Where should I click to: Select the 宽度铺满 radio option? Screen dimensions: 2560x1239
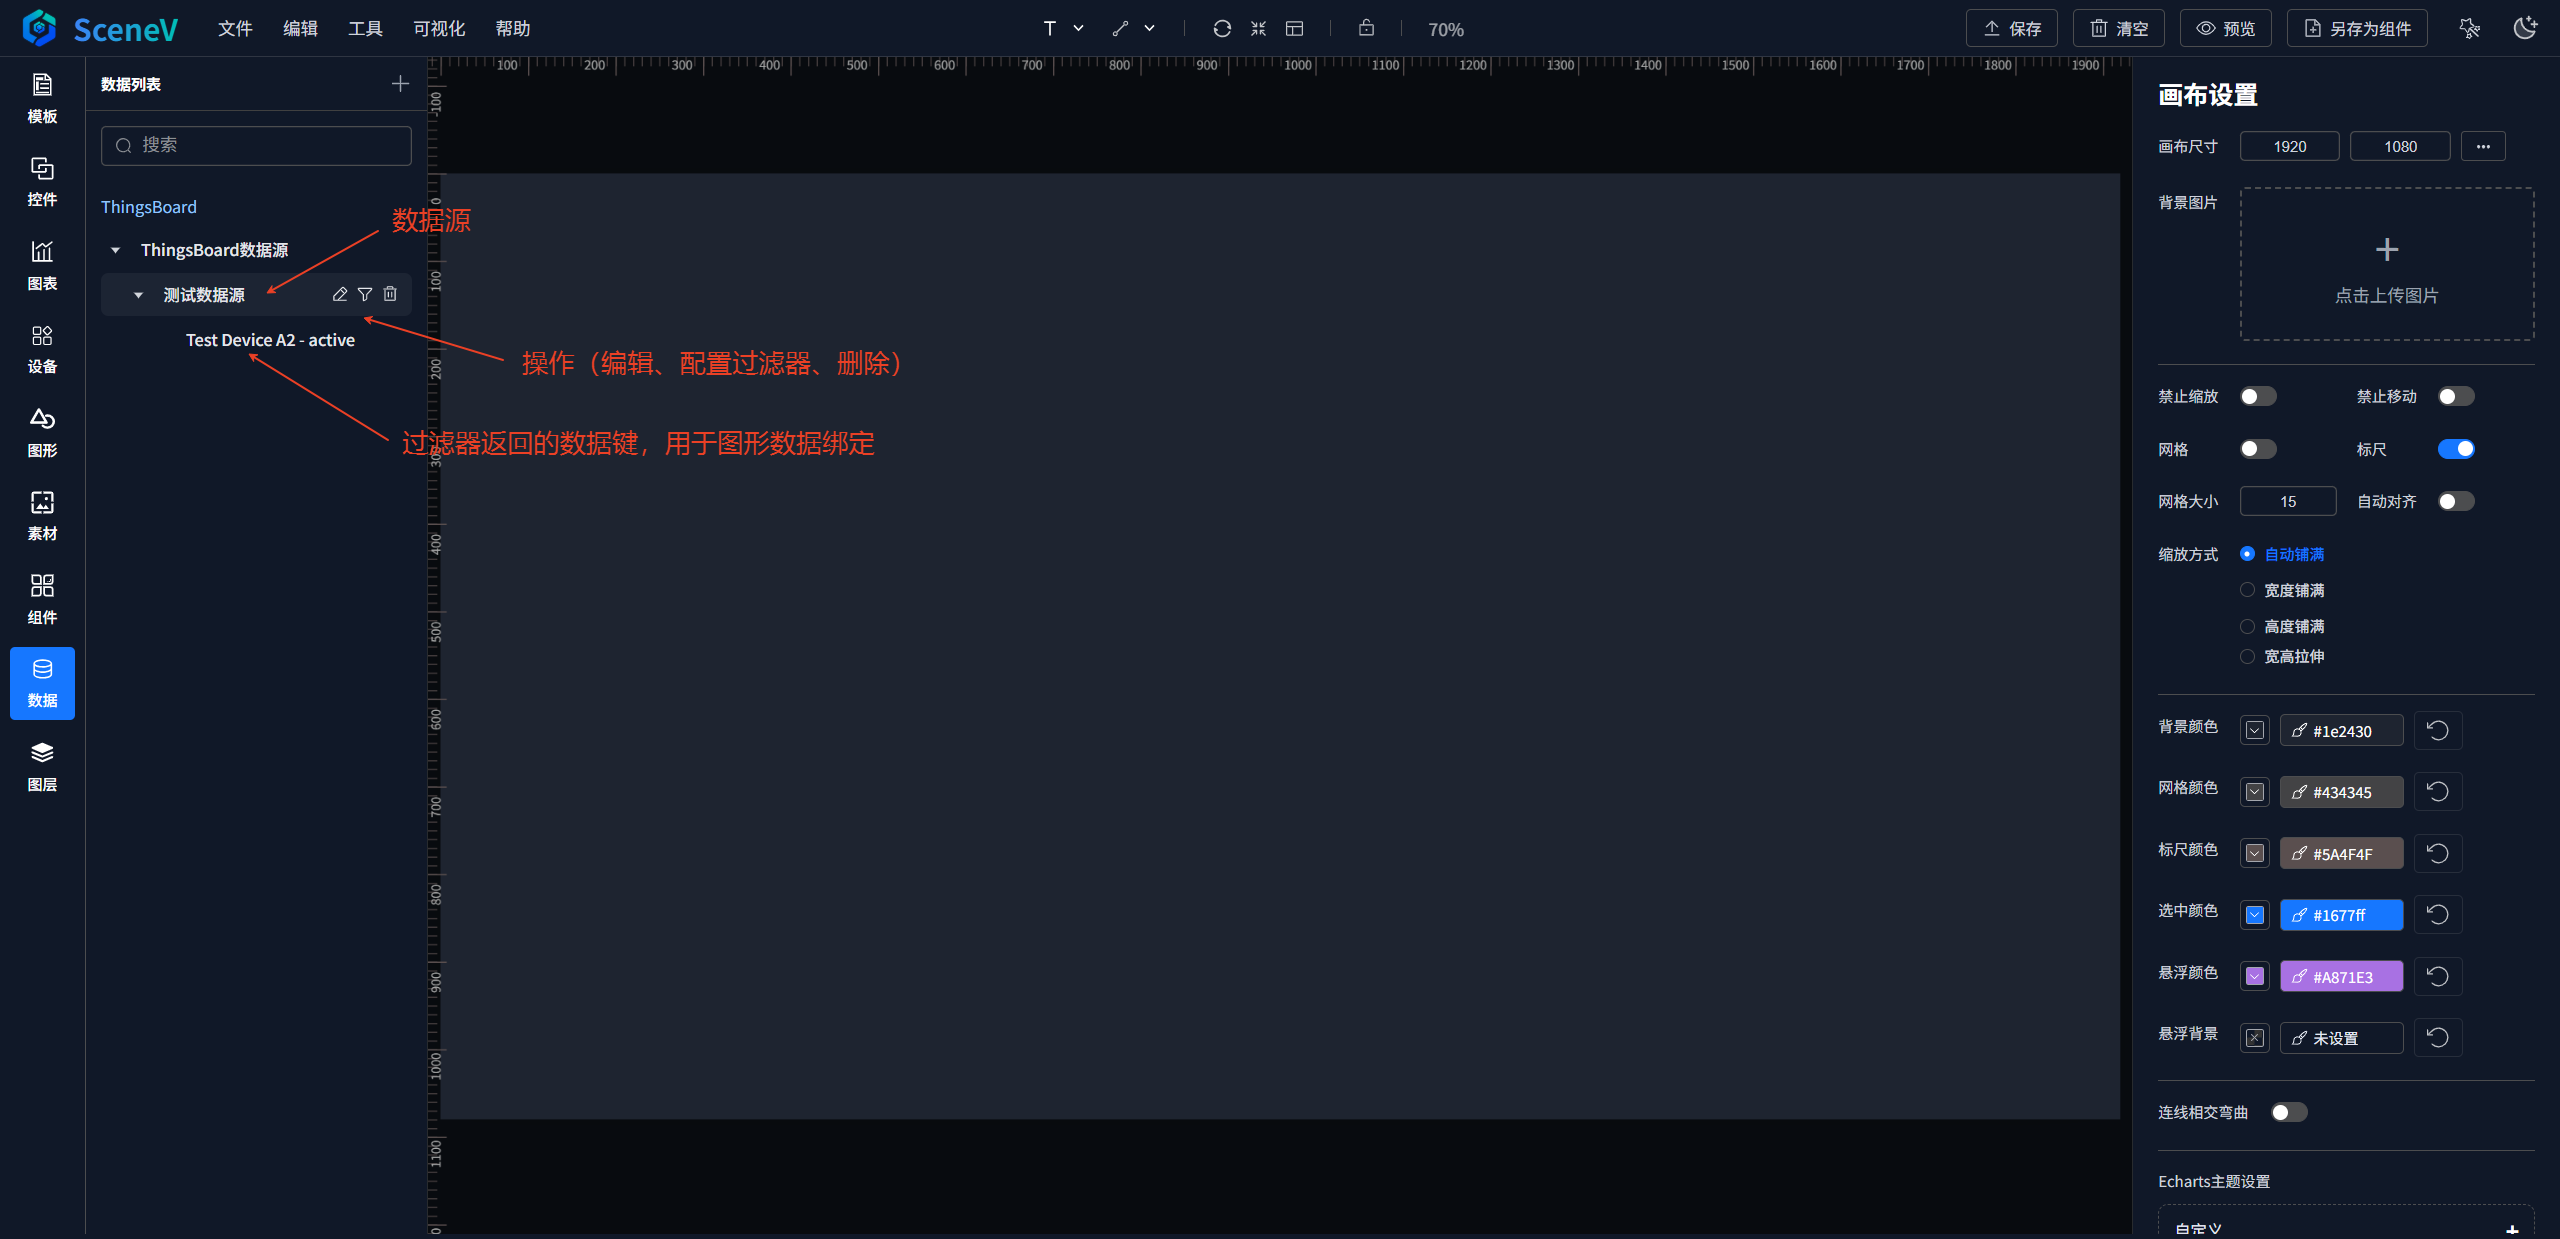pos(2247,590)
